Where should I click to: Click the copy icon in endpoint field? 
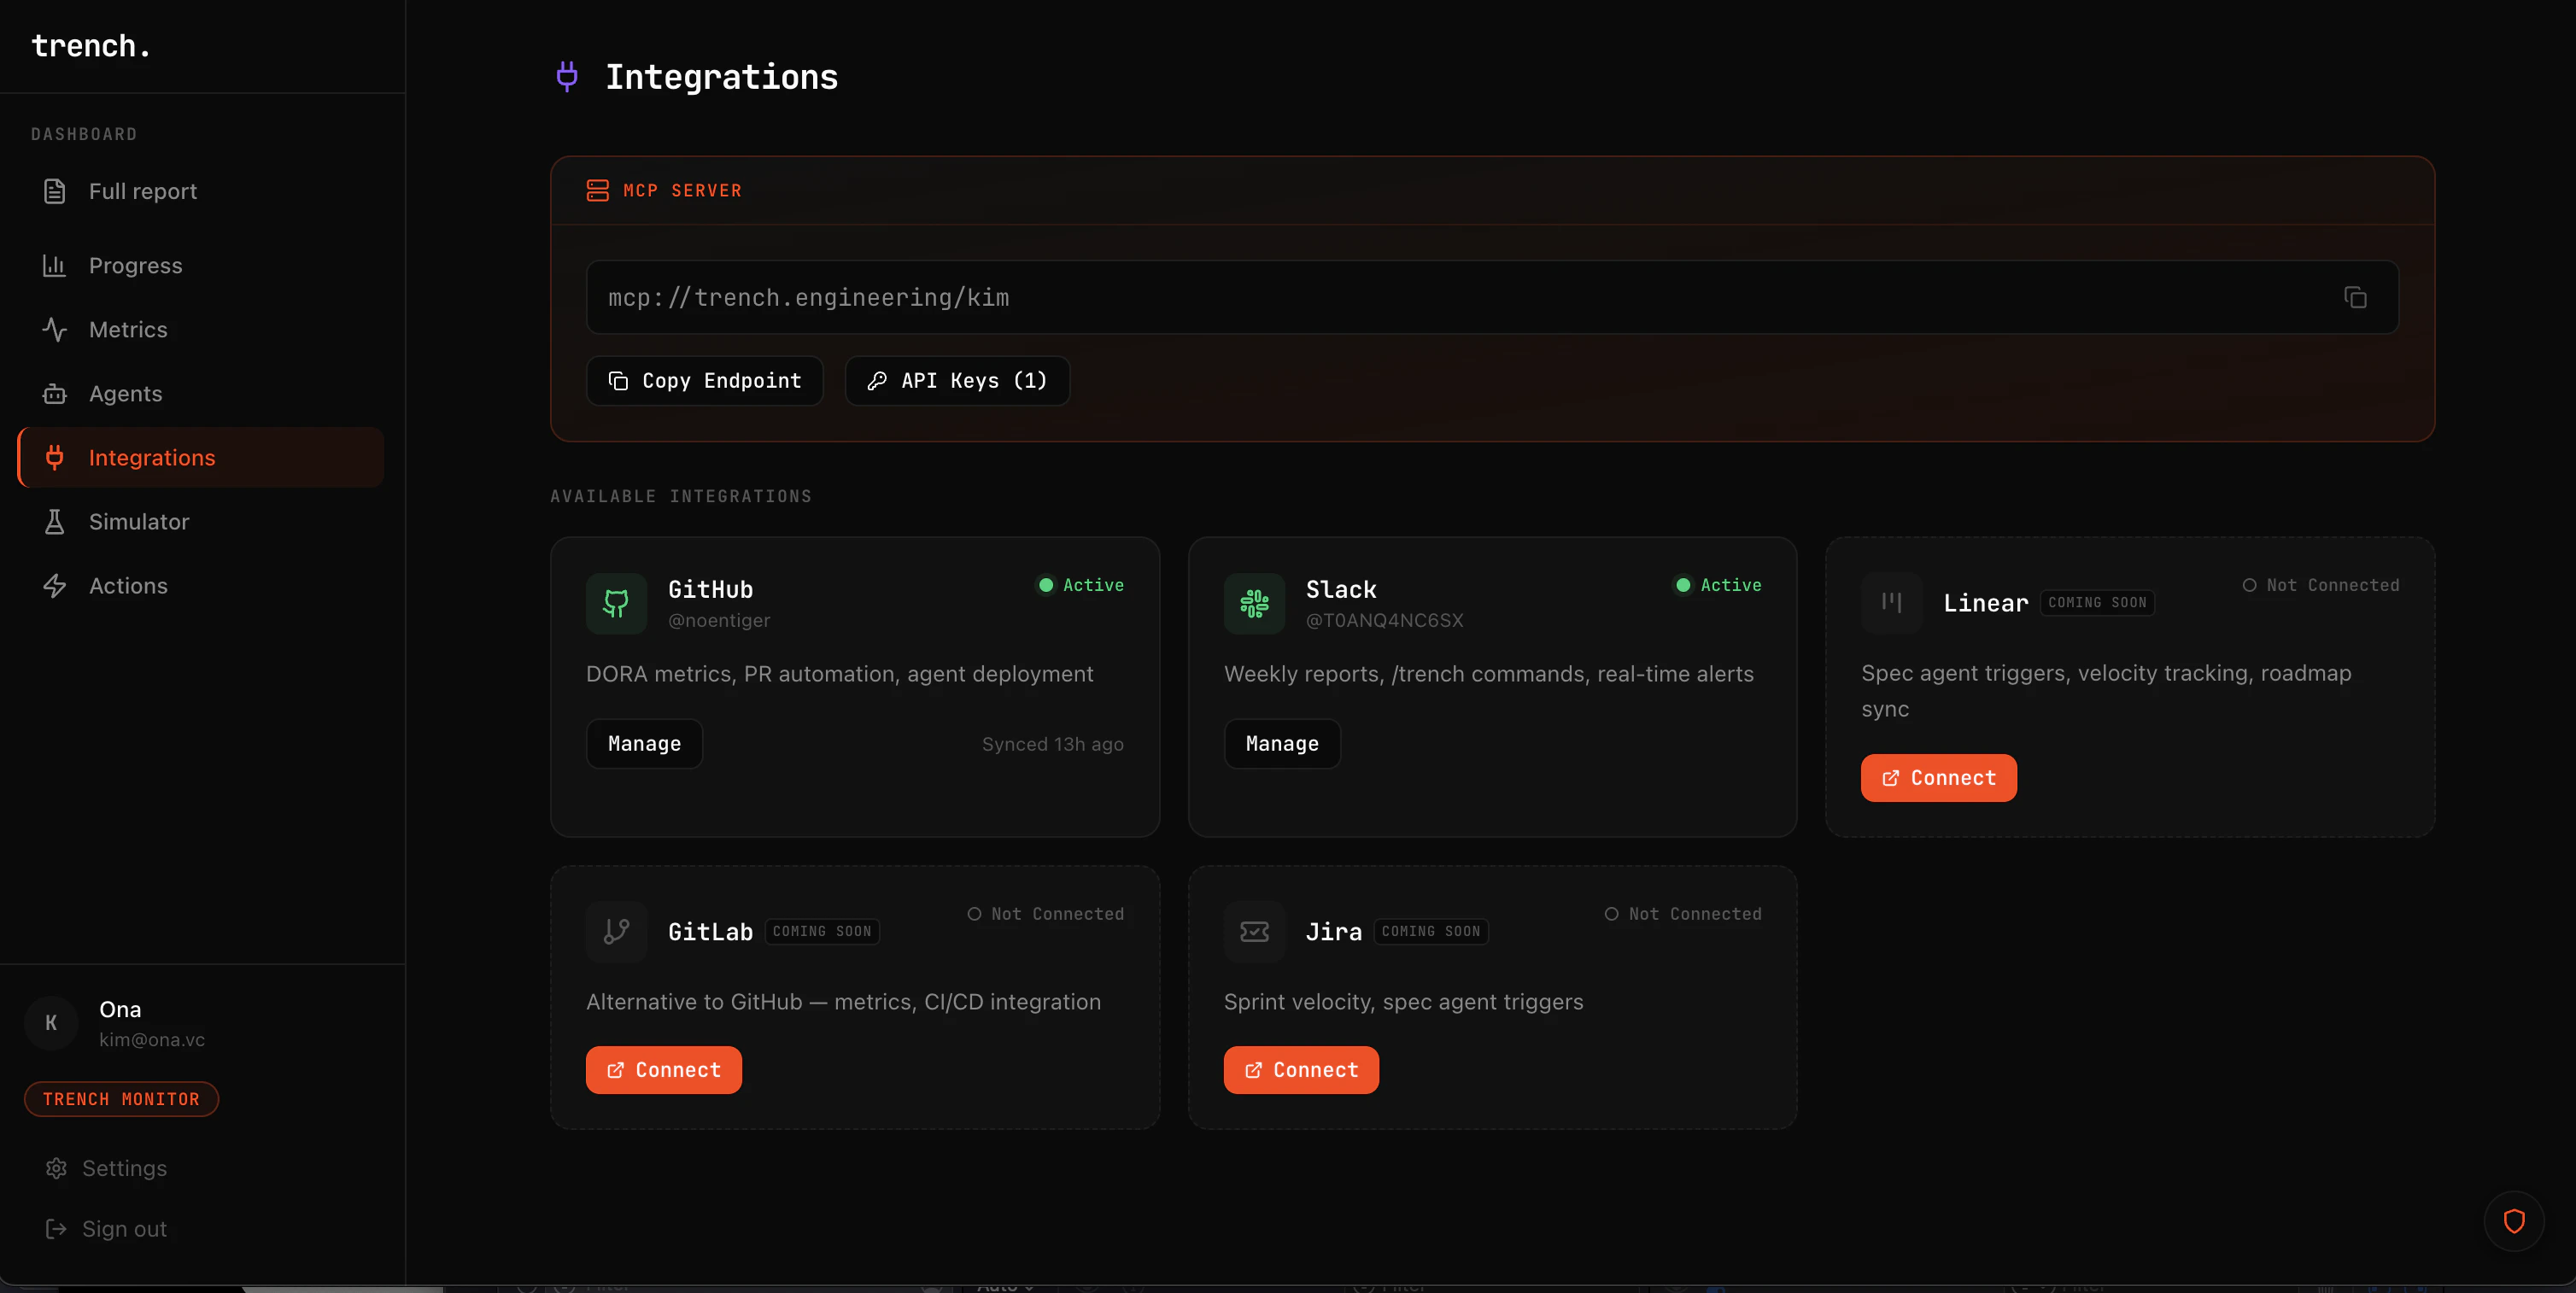[2355, 297]
